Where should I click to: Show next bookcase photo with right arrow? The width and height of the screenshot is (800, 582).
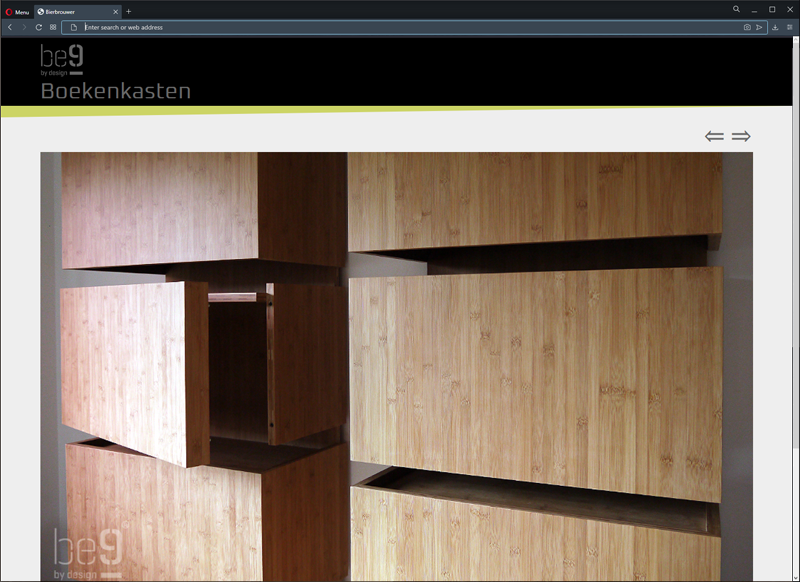point(741,136)
